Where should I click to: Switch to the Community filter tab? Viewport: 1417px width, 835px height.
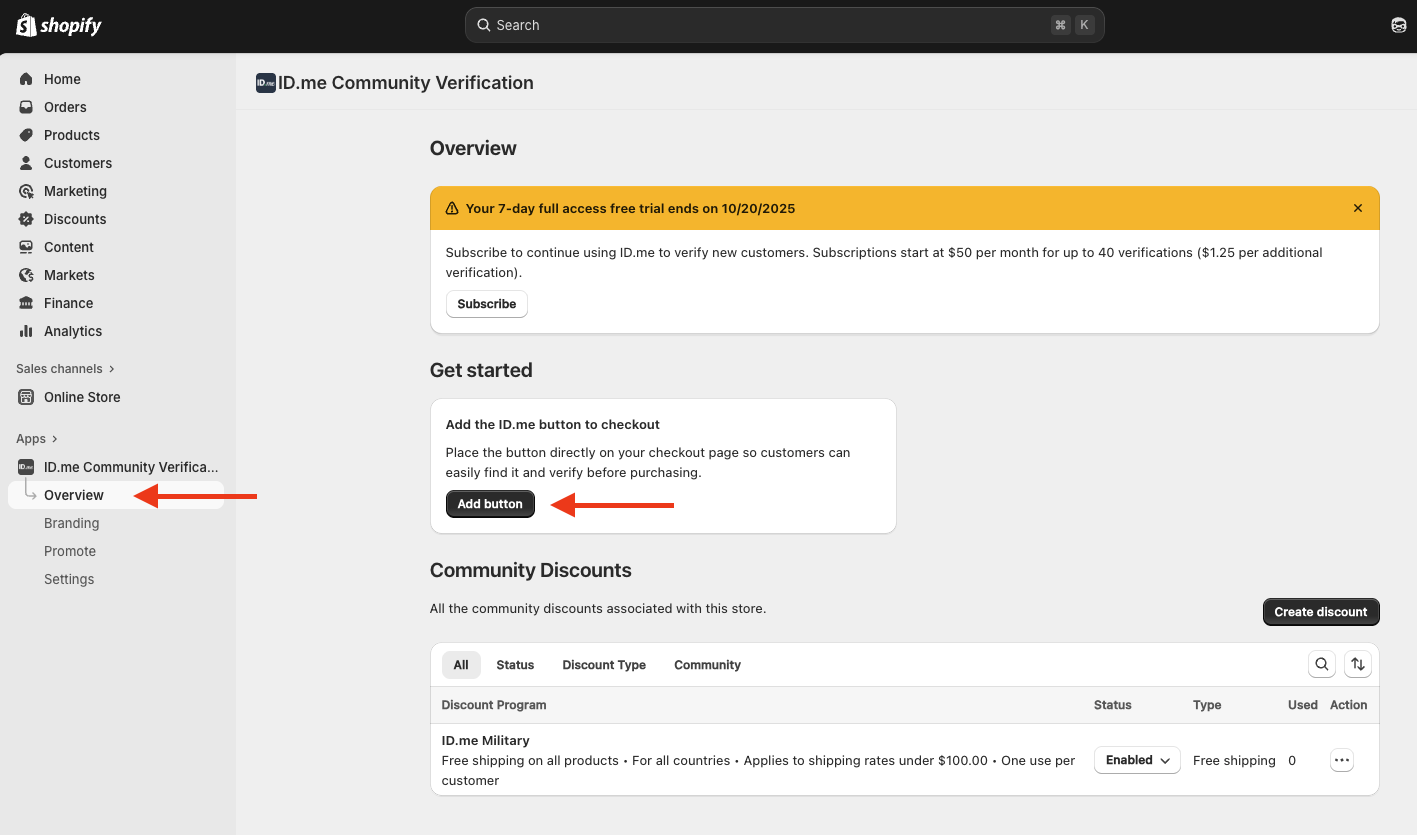[707, 664]
